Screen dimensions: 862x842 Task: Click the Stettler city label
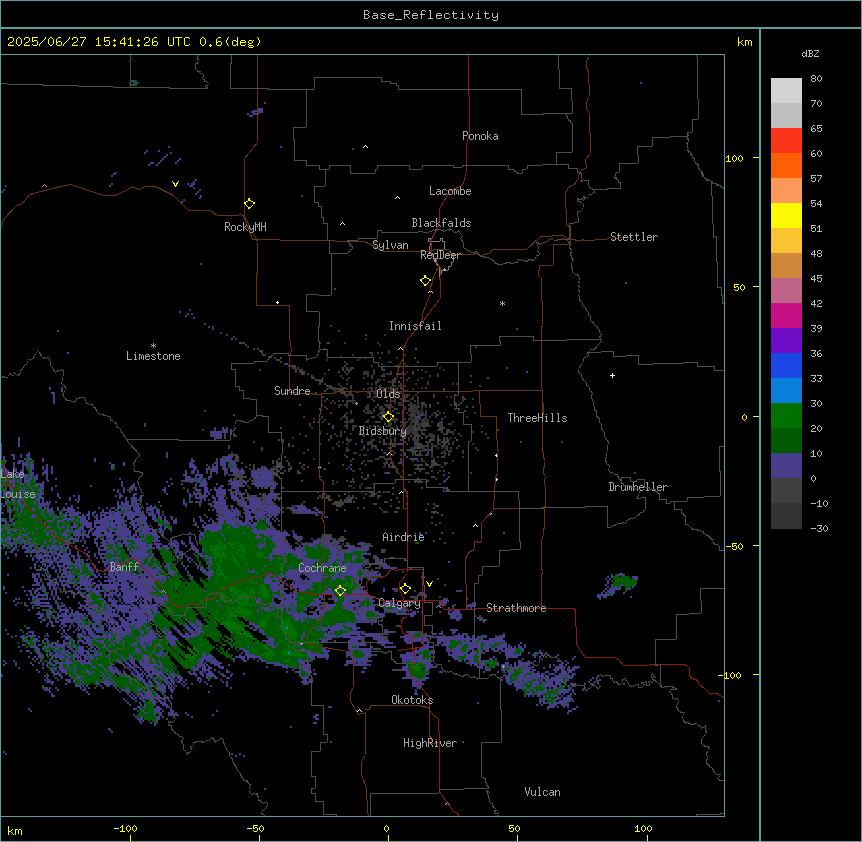634,237
